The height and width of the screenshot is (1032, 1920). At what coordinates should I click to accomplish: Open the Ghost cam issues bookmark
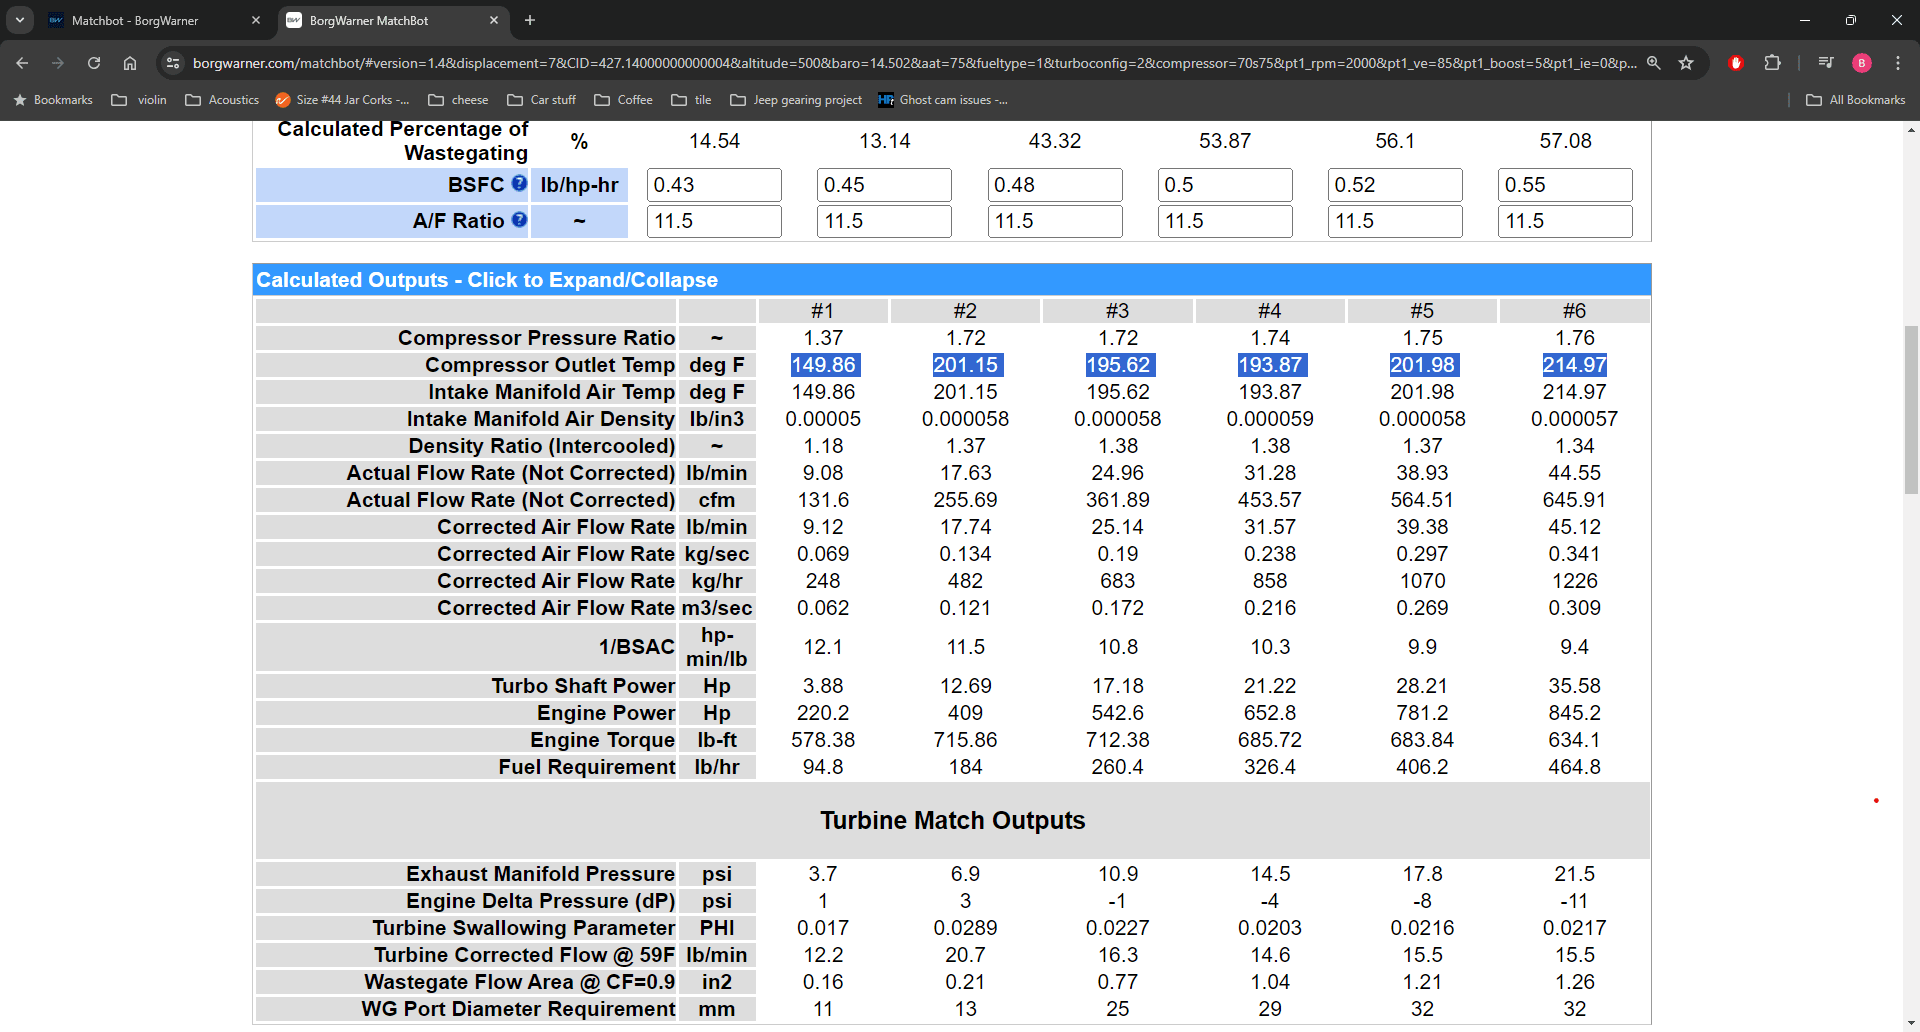(943, 100)
